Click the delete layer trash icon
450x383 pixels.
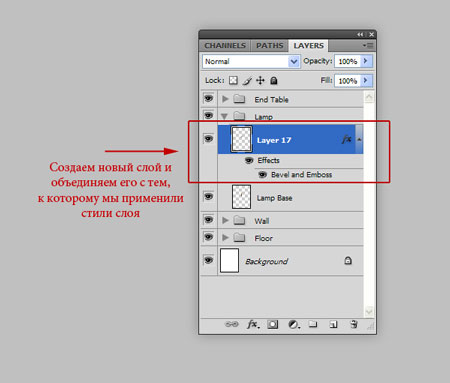pyautogui.click(x=354, y=324)
